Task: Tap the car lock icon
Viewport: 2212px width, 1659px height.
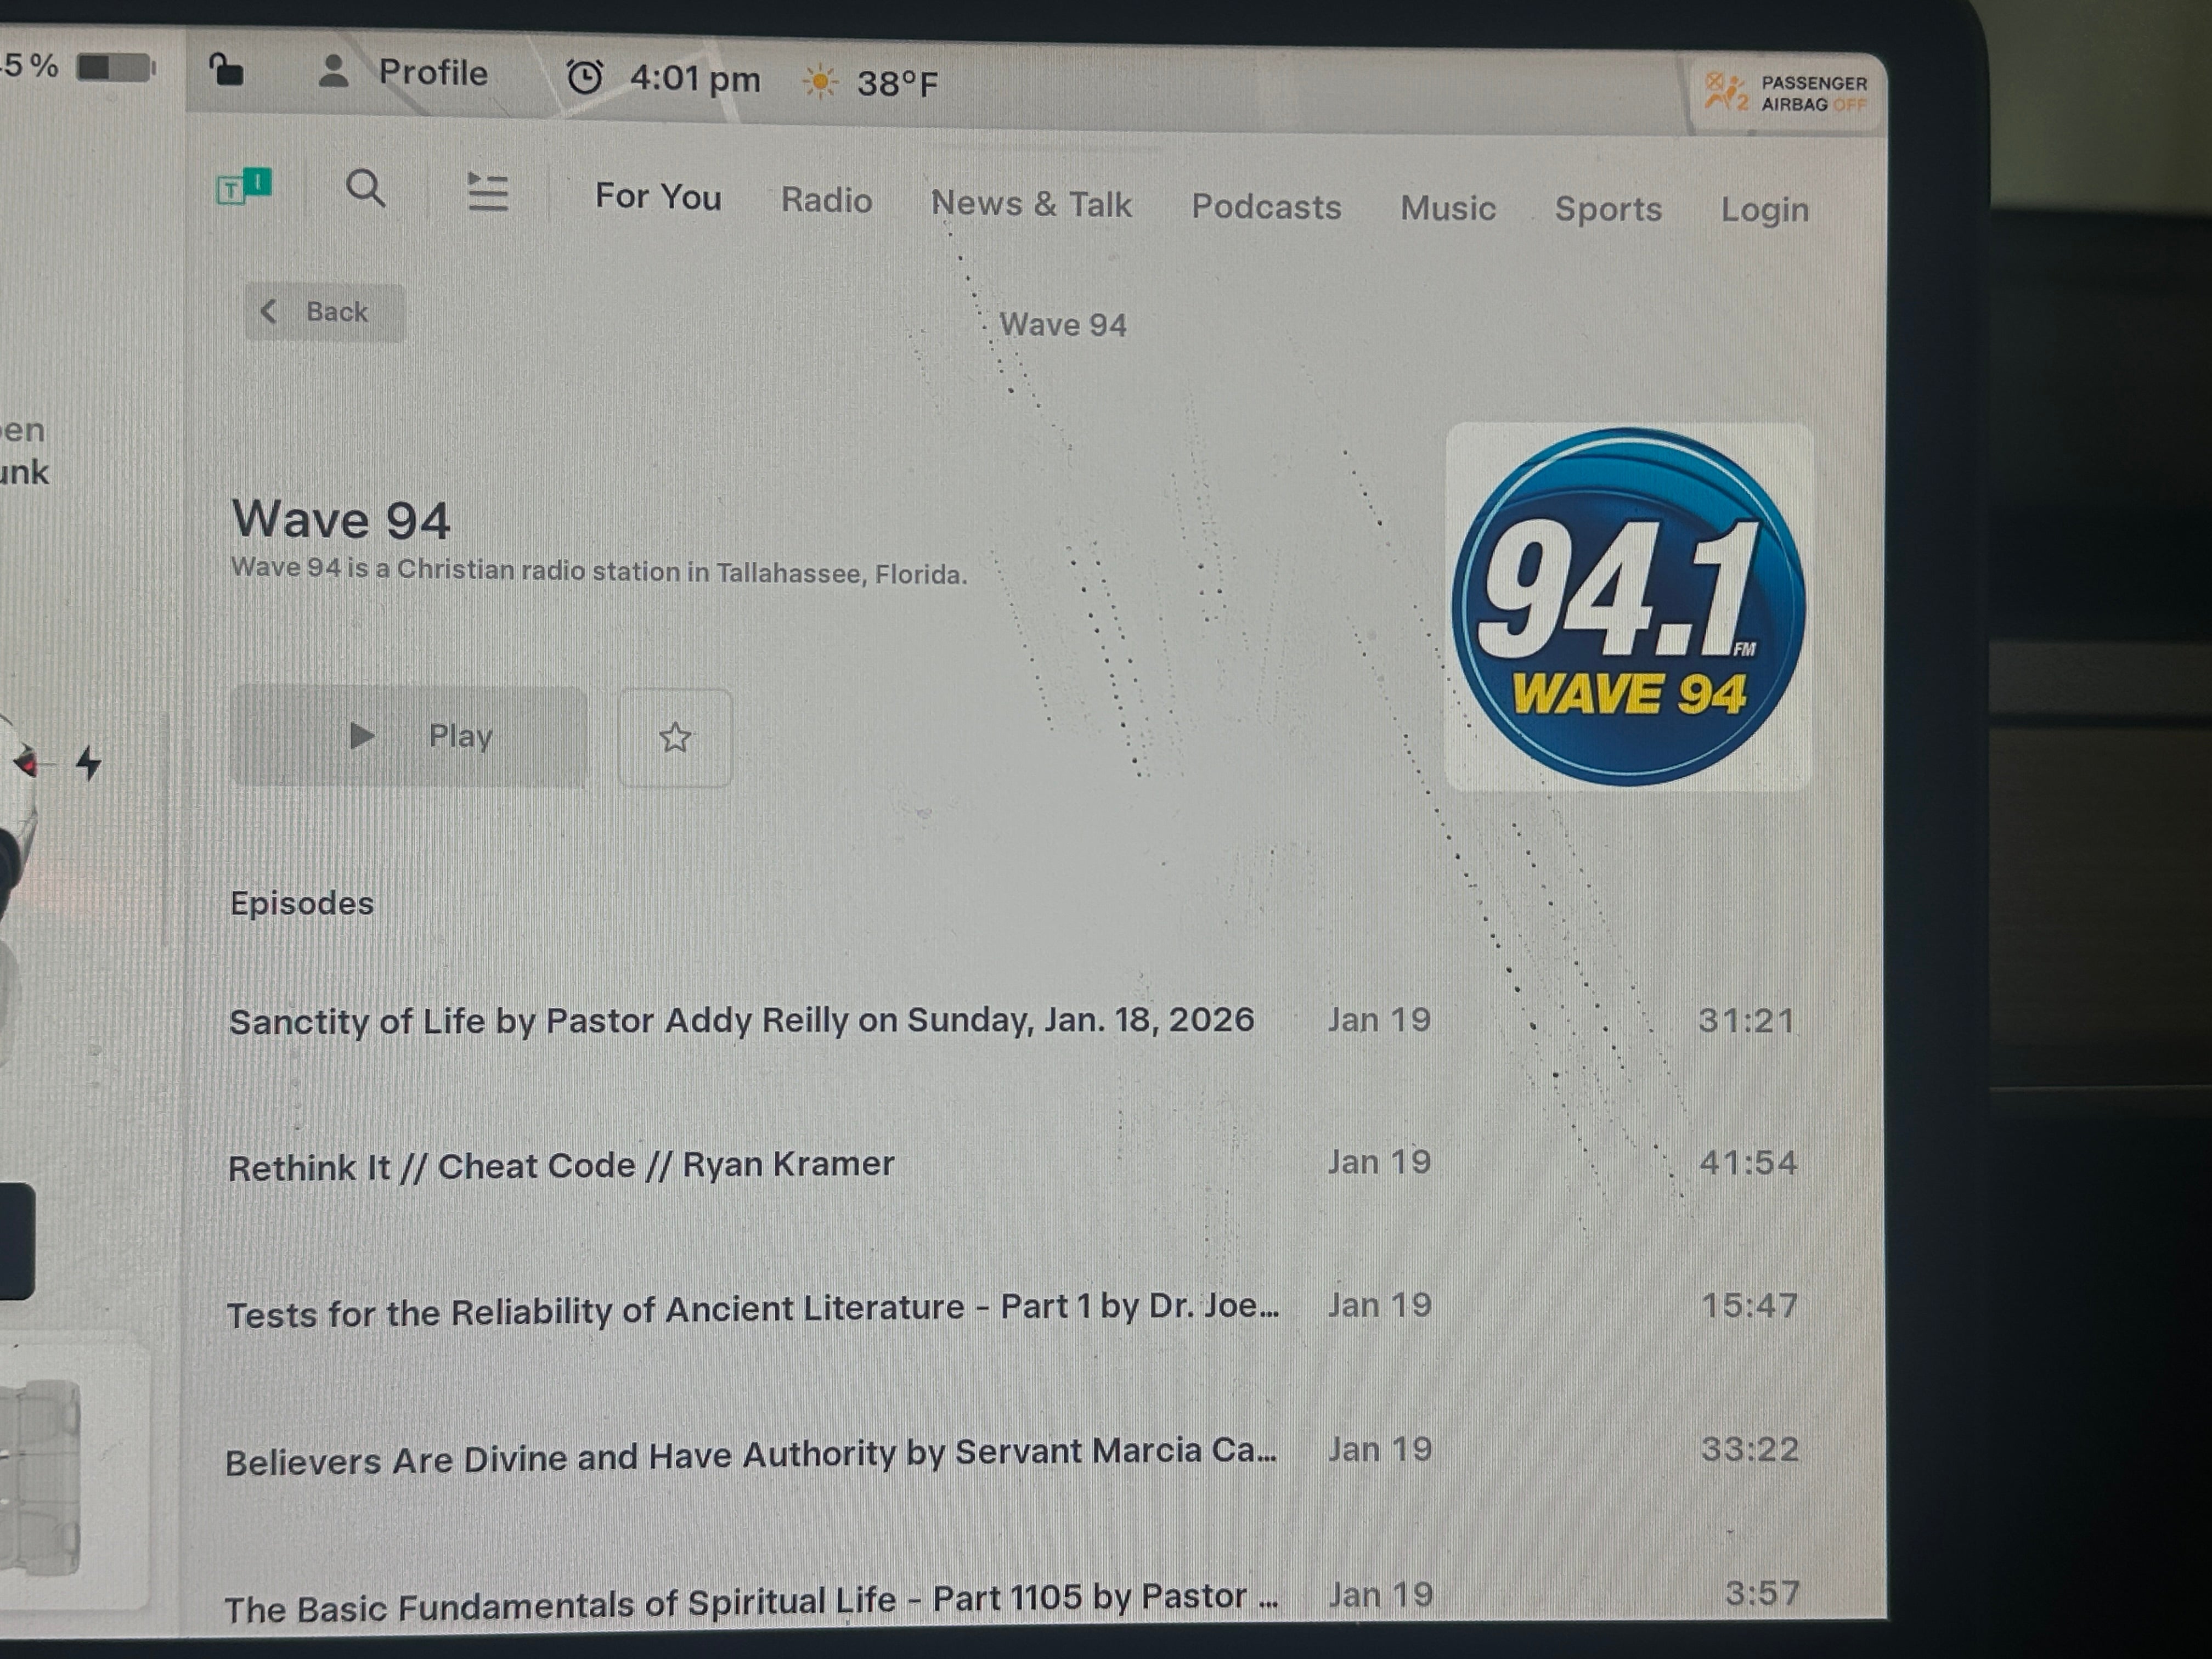Action: pyautogui.click(x=227, y=71)
